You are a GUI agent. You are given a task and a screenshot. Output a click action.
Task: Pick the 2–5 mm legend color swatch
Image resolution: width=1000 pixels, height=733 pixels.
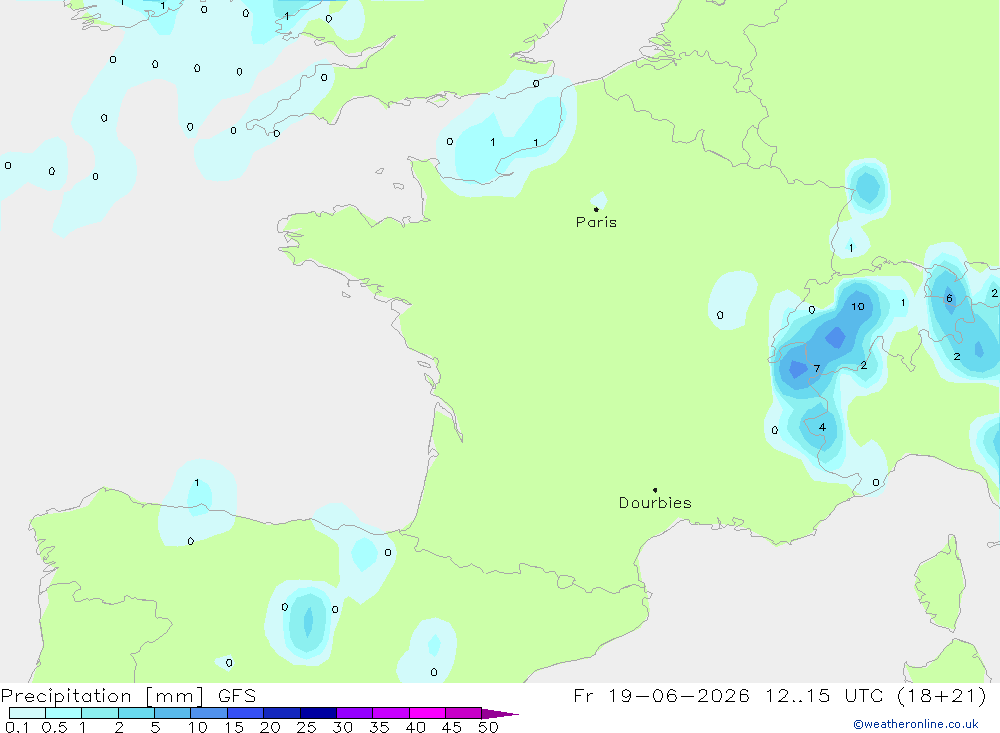(x=136, y=713)
